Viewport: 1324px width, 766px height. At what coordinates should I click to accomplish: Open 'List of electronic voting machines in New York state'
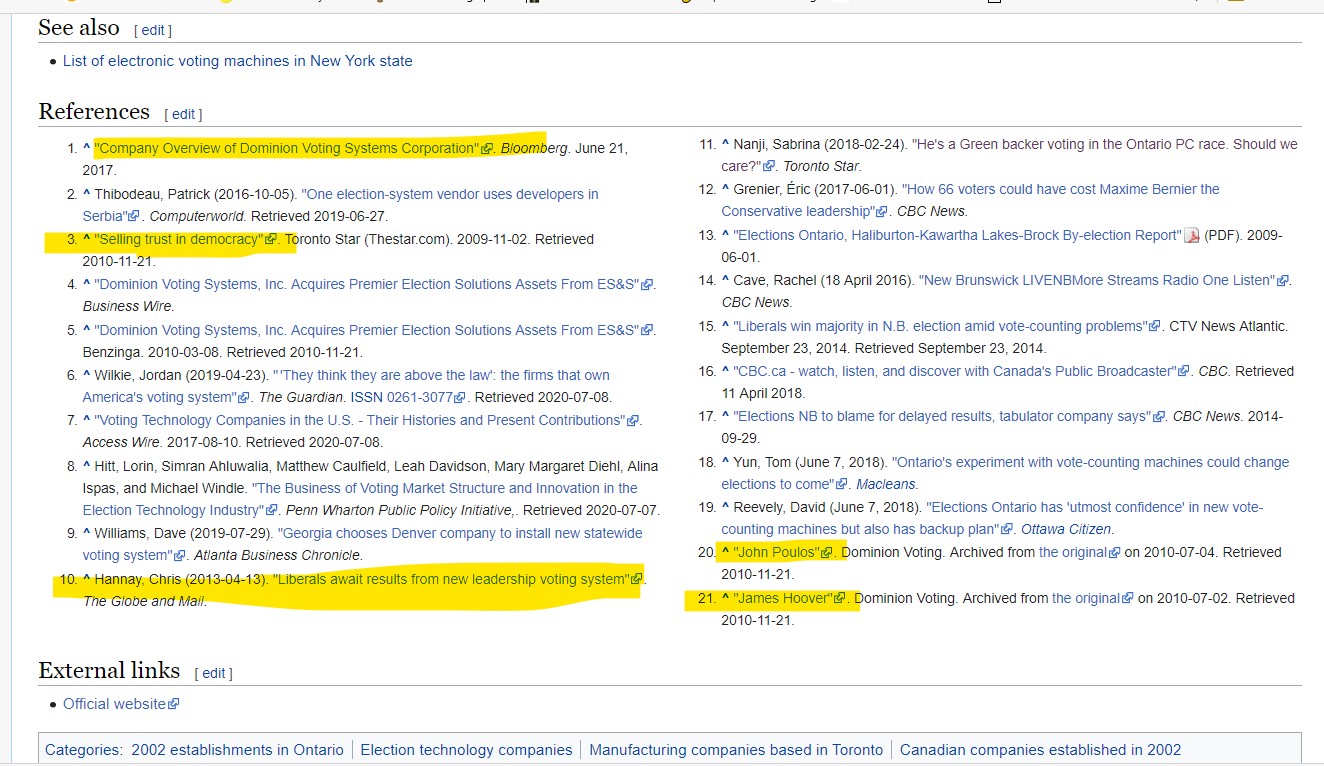238,61
